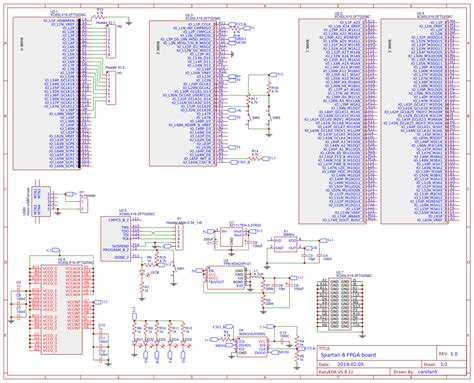The height and width of the screenshot is (383, 474).
Task: Click the REV 1.0 field in title block
Action: [x=451, y=353]
